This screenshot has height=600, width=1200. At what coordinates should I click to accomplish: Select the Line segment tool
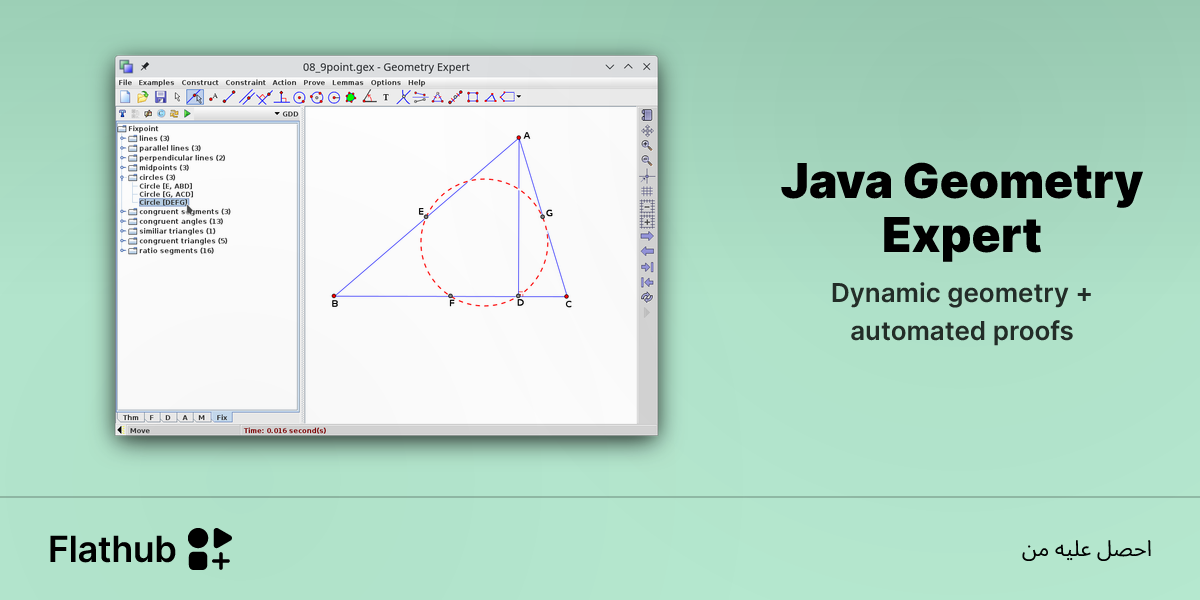coord(229,97)
